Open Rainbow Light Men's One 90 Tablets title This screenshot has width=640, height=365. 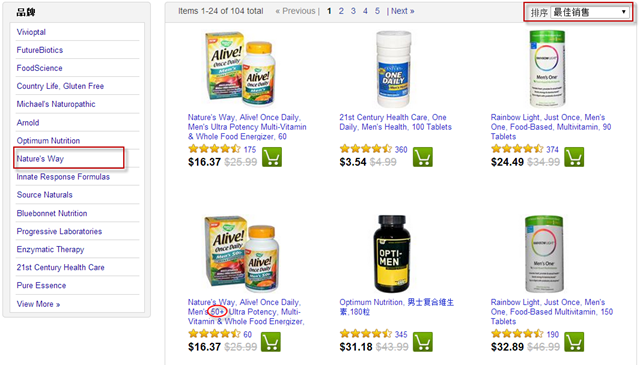click(x=551, y=127)
